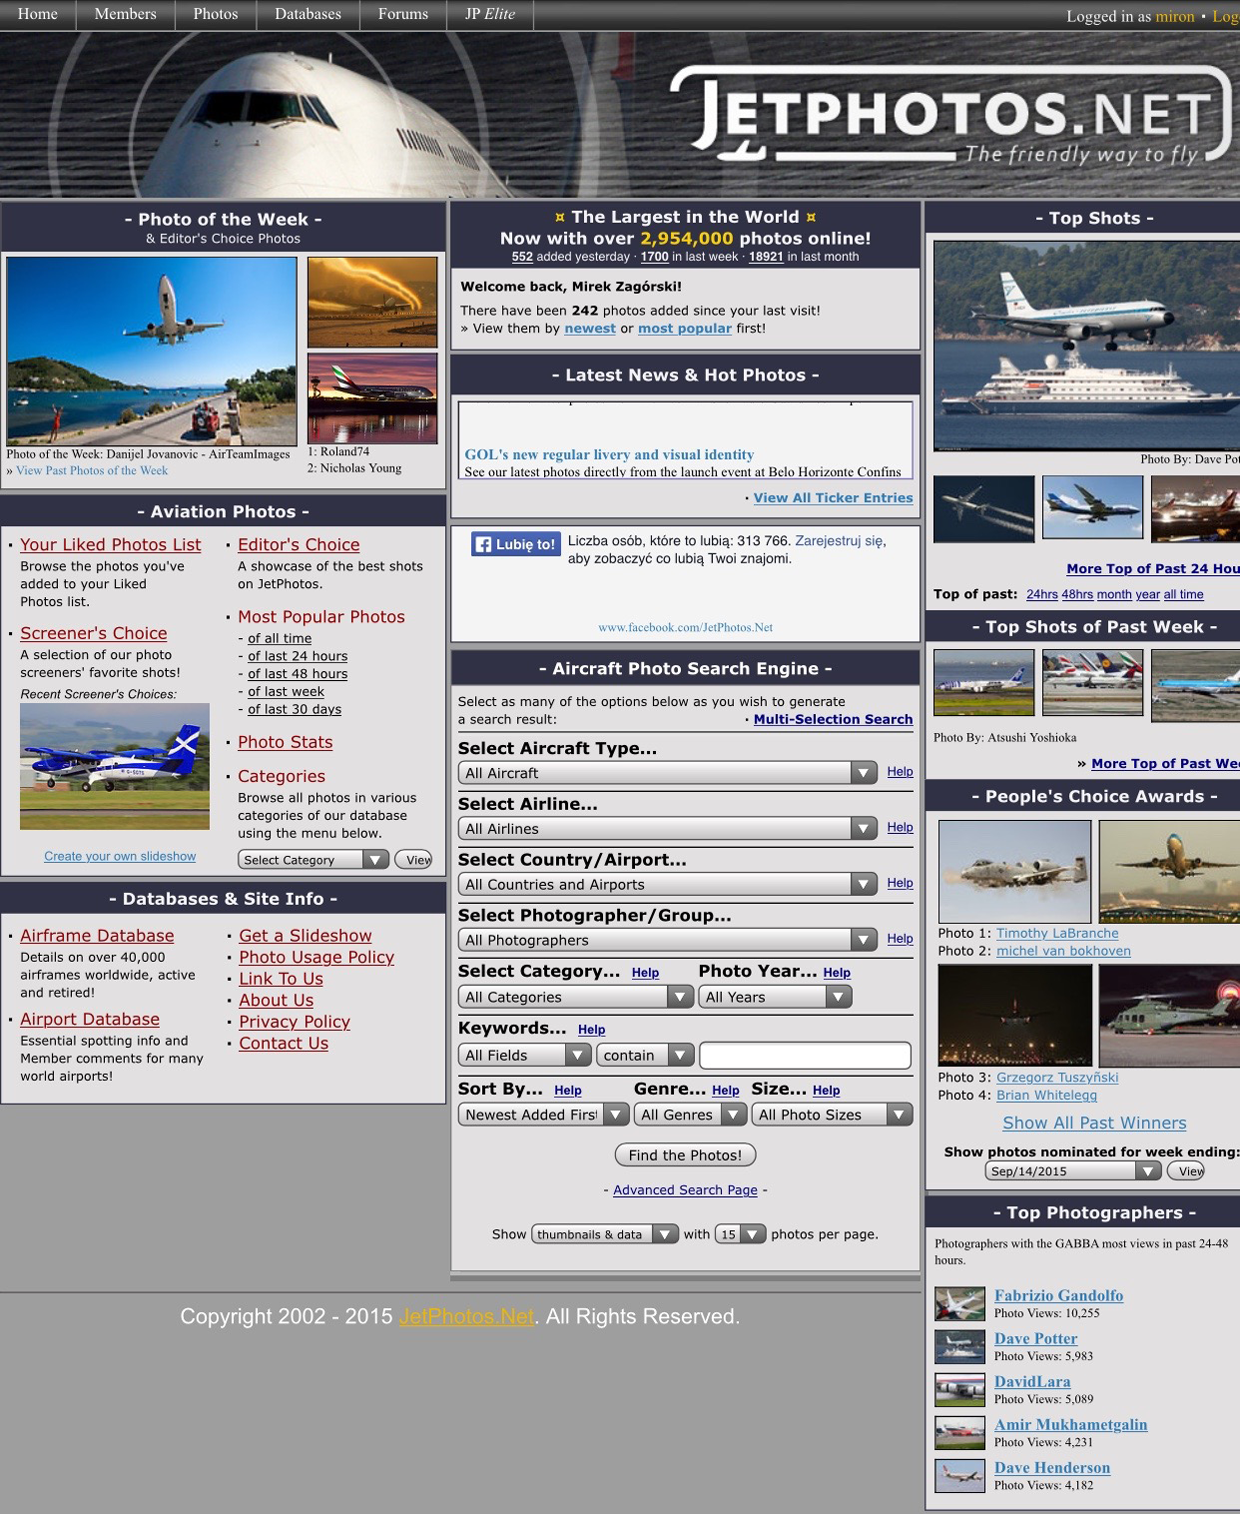Open the JP Elite menu item
The image size is (1240, 1514).
pyautogui.click(x=490, y=14)
